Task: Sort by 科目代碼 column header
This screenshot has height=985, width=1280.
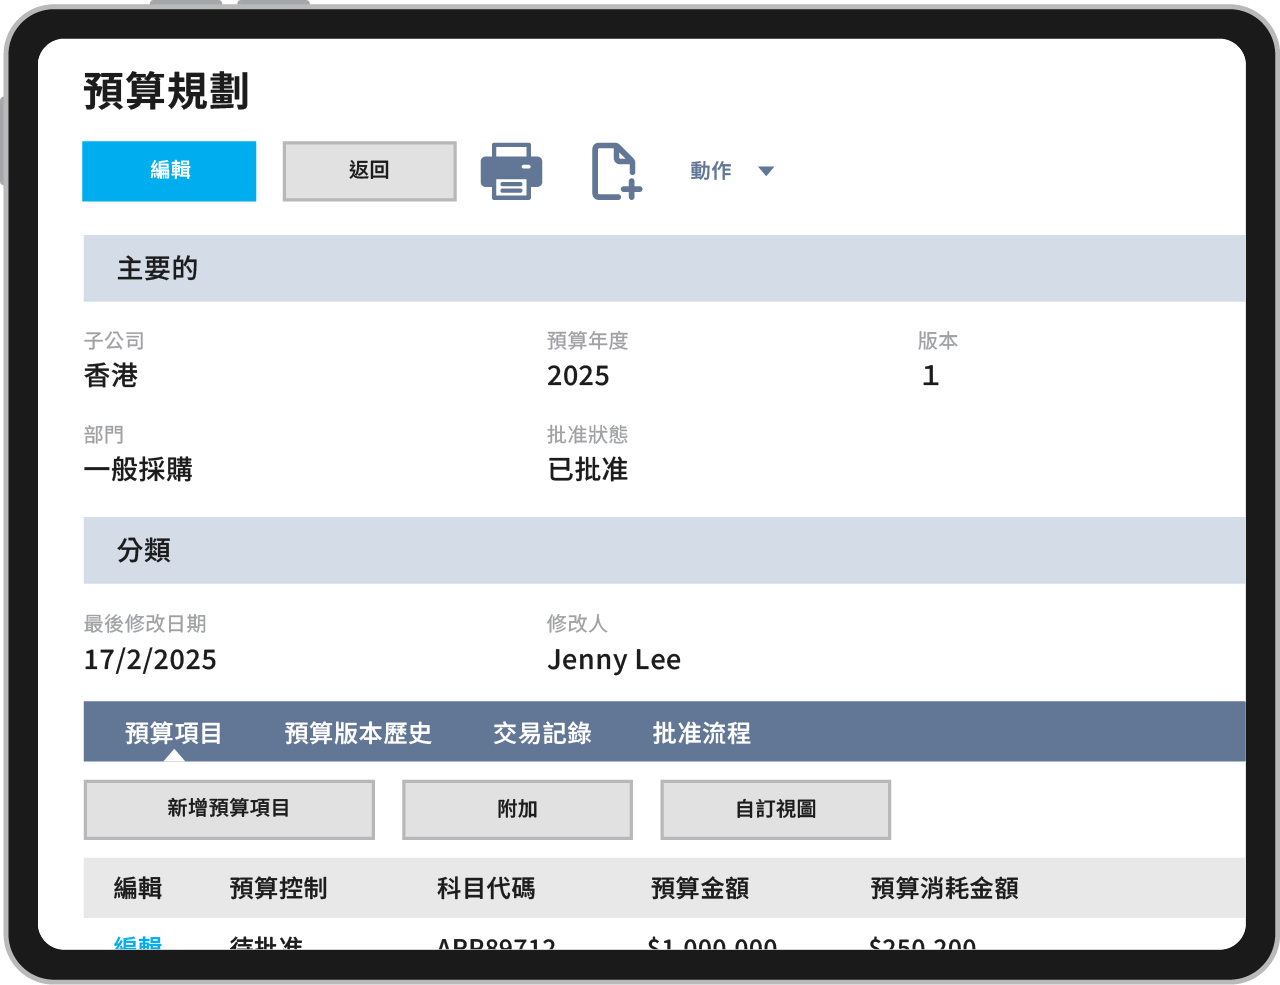Action: coord(486,888)
